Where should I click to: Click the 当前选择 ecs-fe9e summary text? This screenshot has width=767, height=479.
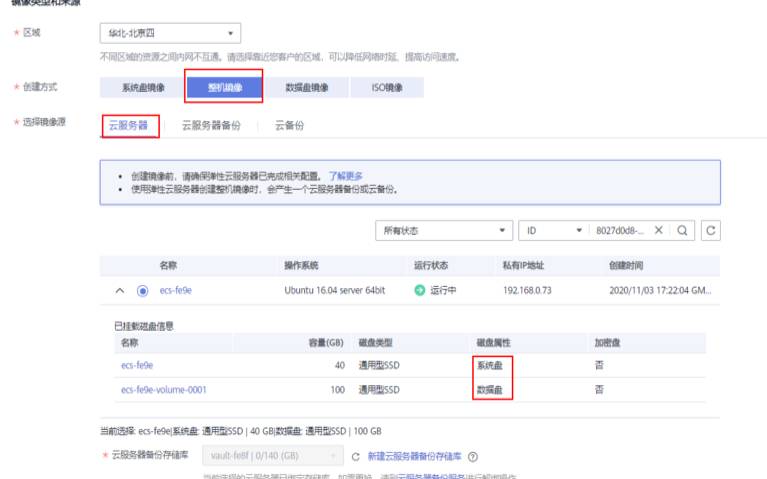241,431
